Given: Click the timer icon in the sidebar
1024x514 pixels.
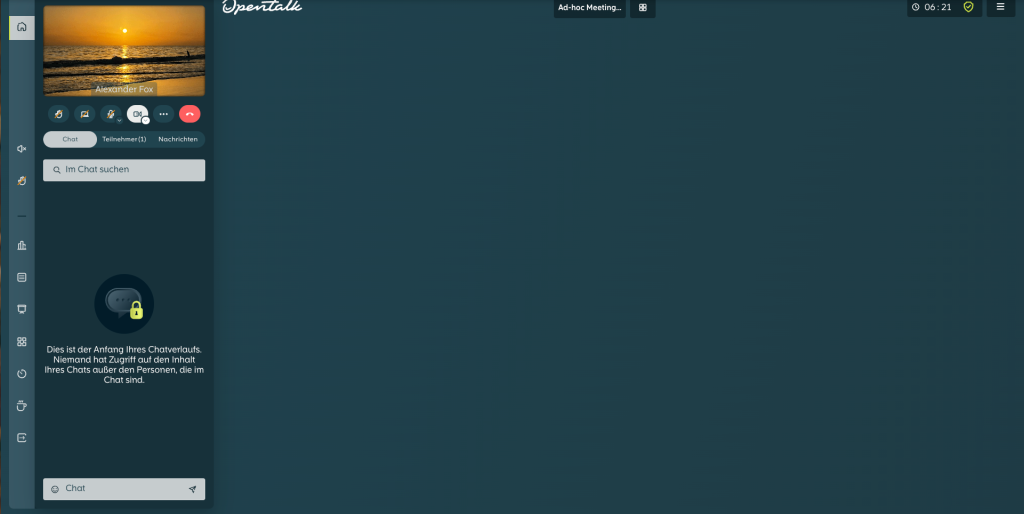Looking at the screenshot, I should pos(22,373).
